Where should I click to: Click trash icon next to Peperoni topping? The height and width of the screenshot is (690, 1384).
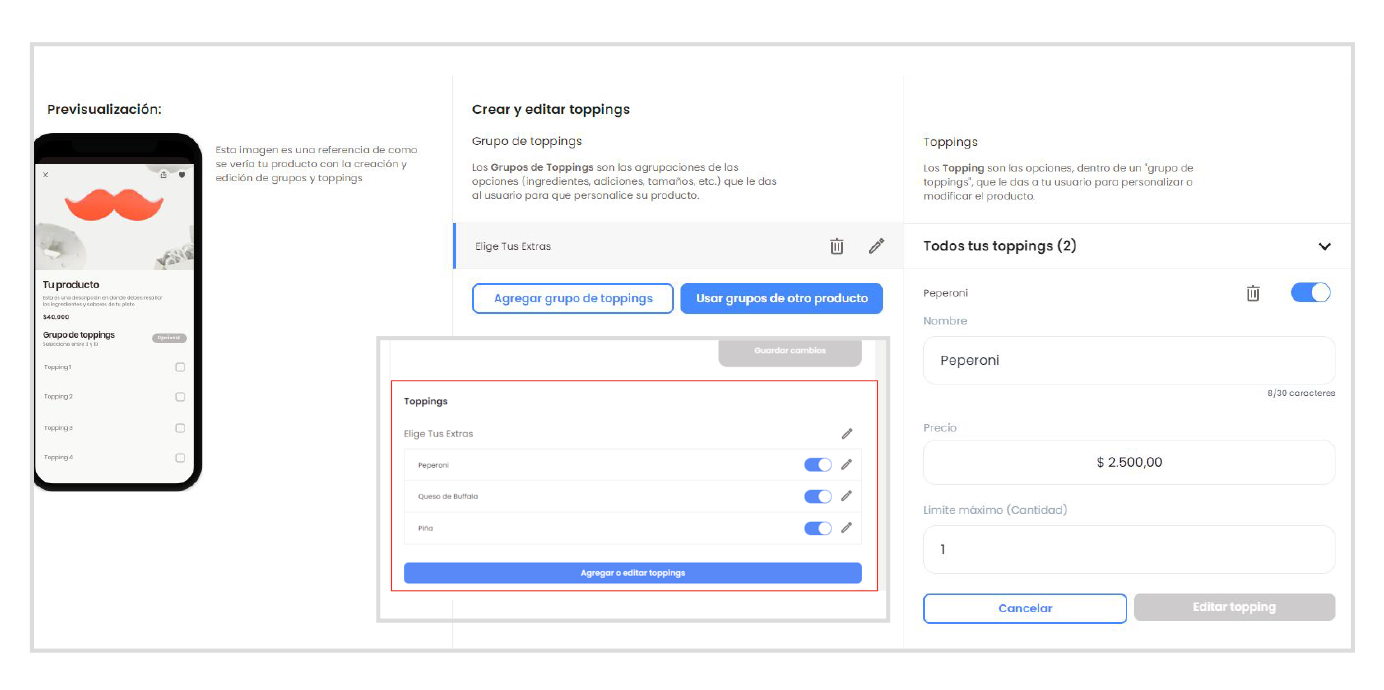(1252, 293)
